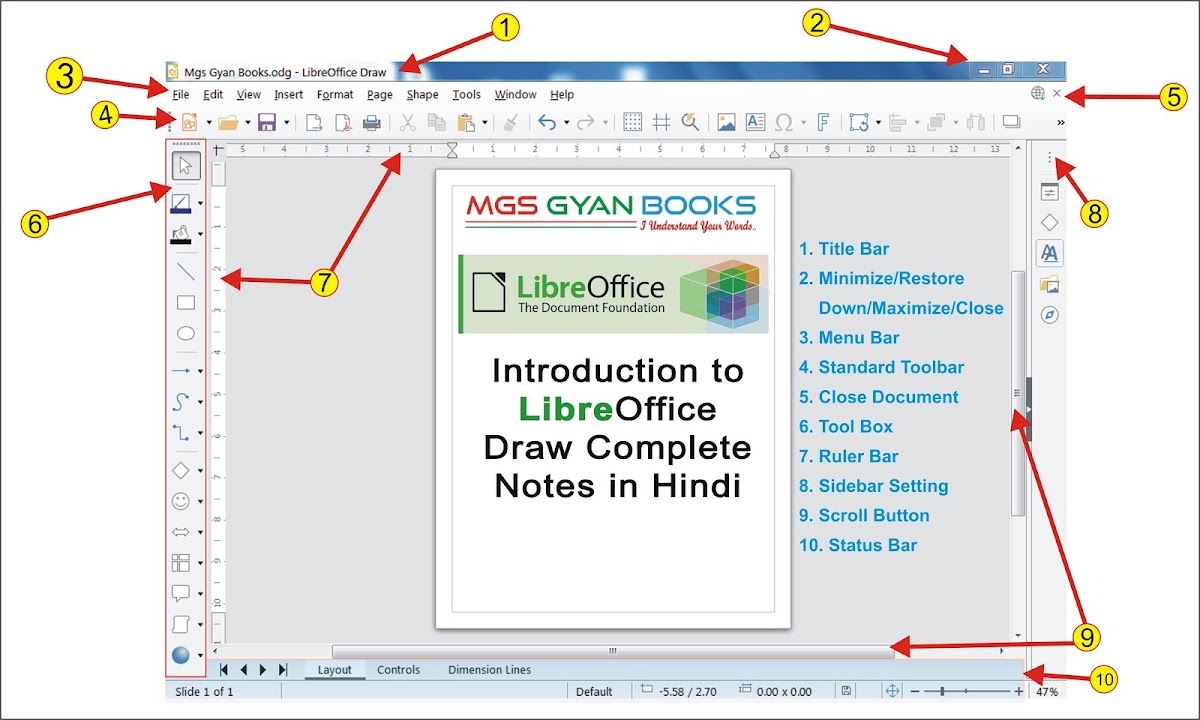Open the Insert menu
This screenshot has width=1200, height=720.
(289, 95)
